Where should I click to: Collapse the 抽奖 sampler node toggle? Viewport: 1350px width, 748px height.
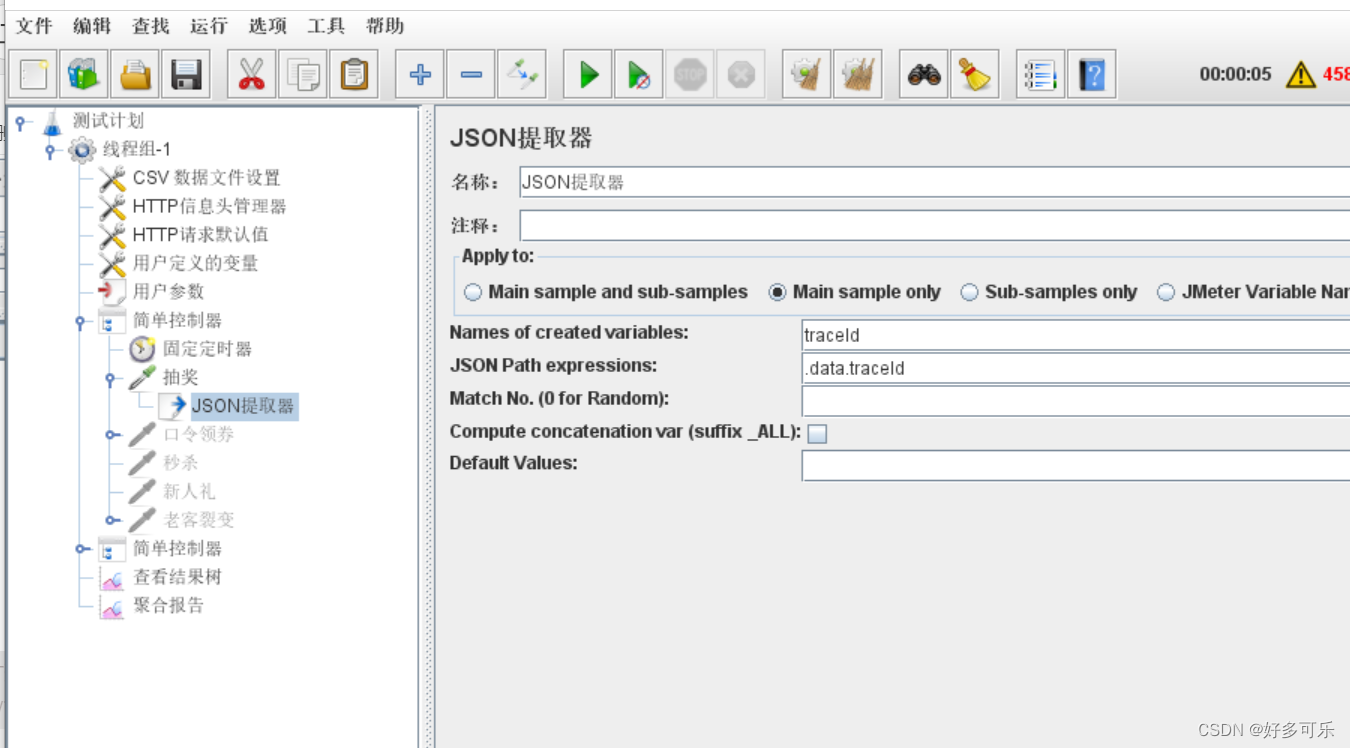(110, 379)
